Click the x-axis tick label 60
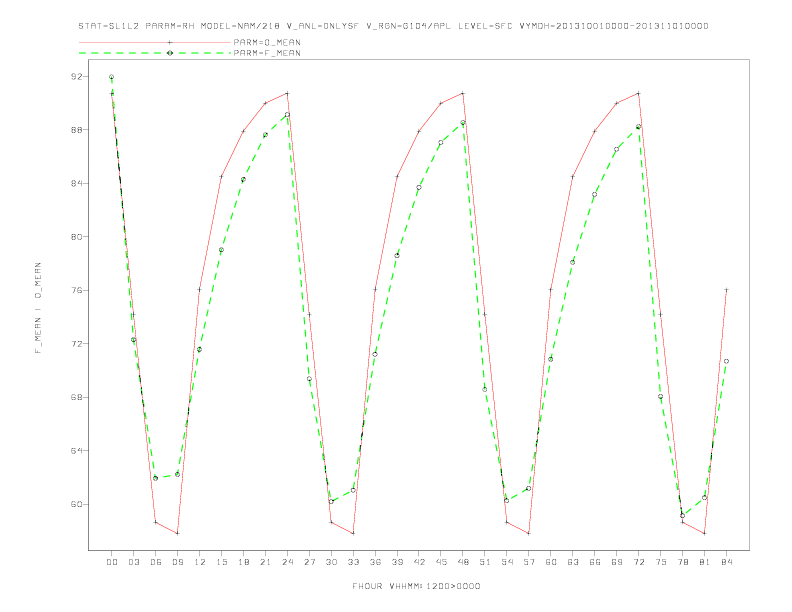 tap(551, 562)
